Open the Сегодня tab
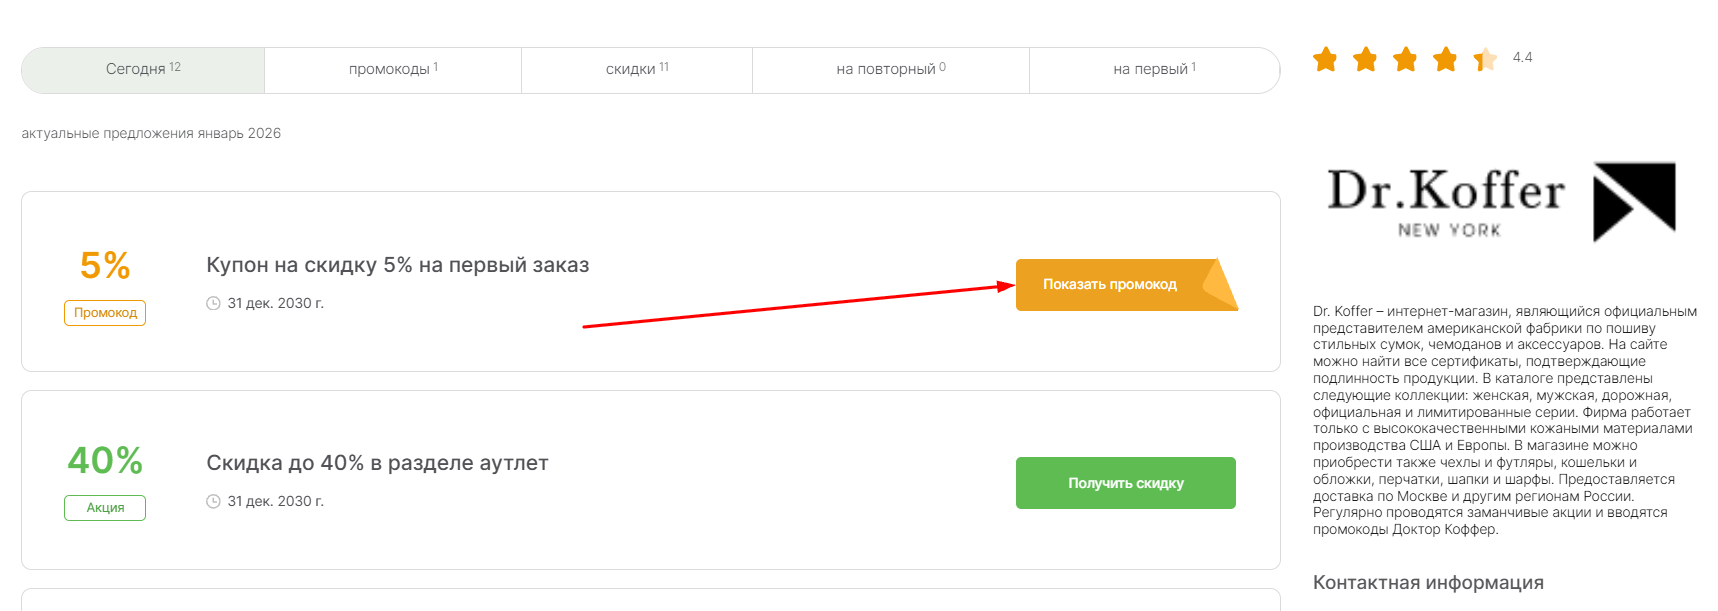This screenshot has height=611, width=1718. coord(143,69)
